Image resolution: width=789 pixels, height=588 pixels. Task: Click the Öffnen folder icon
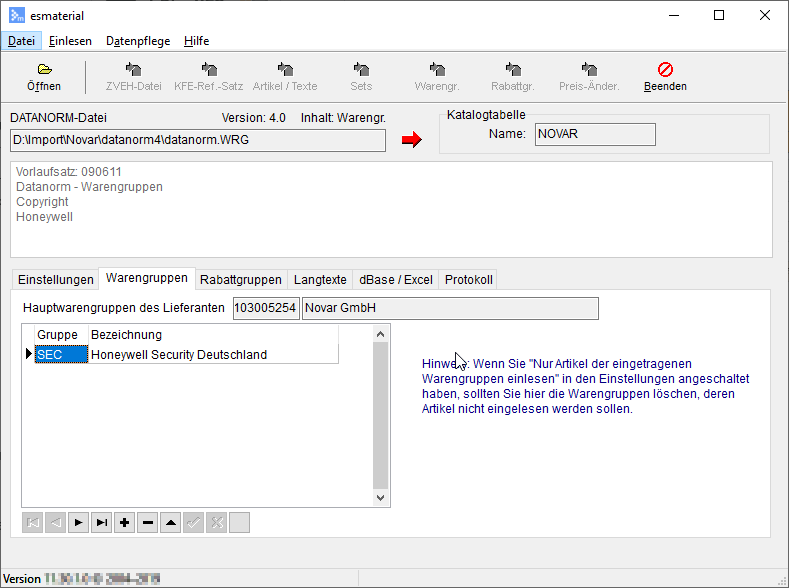(x=44, y=70)
